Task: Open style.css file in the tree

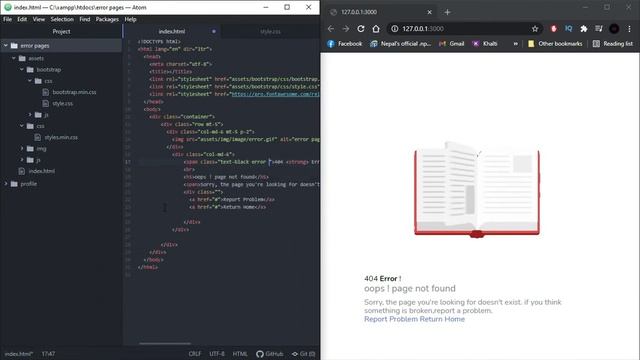Action: click(x=62, y=104)
